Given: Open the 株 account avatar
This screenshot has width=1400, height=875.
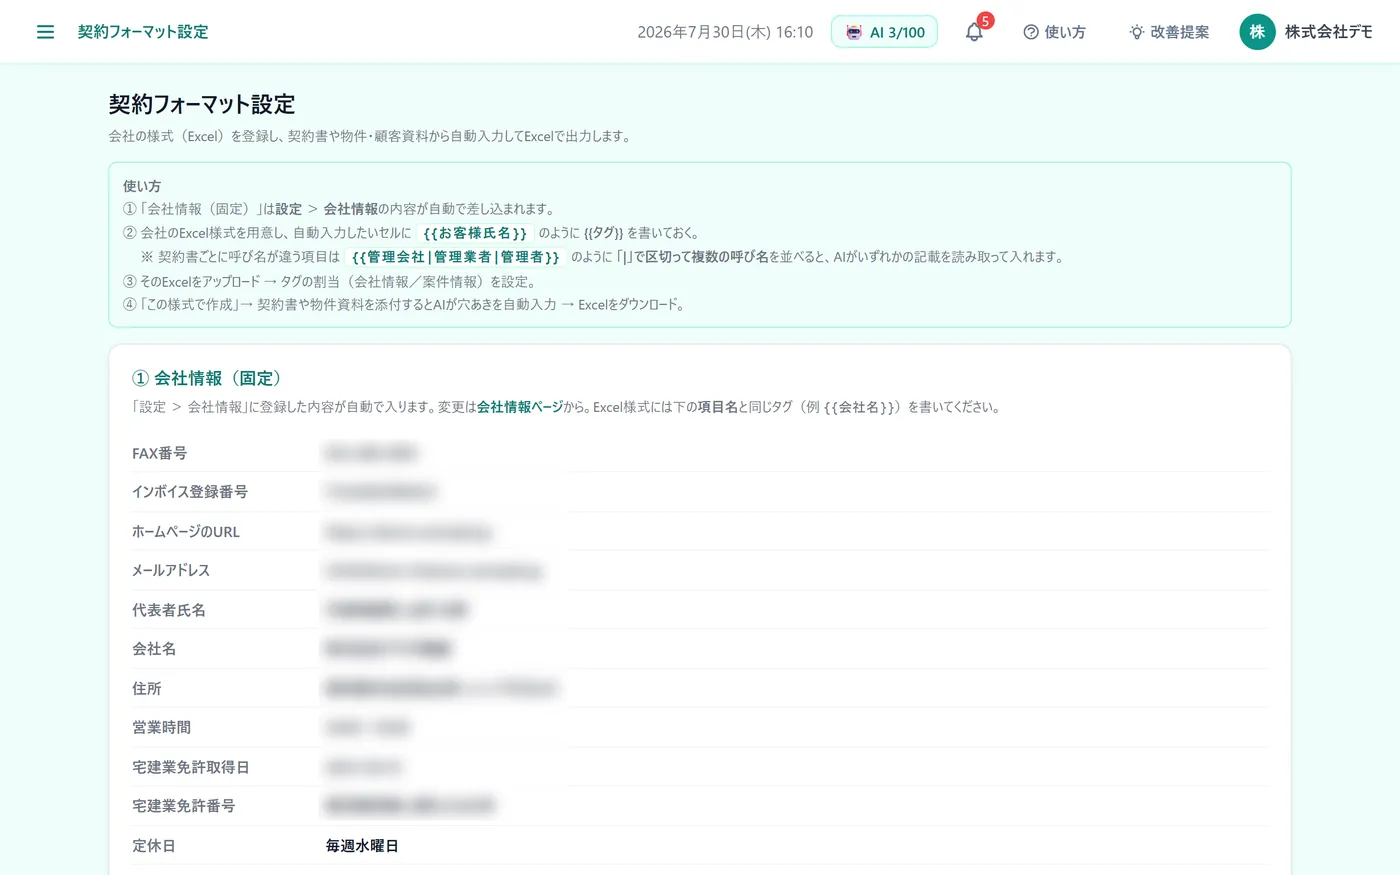Looking at the screenshot, I should click(x=1257, y=32).
